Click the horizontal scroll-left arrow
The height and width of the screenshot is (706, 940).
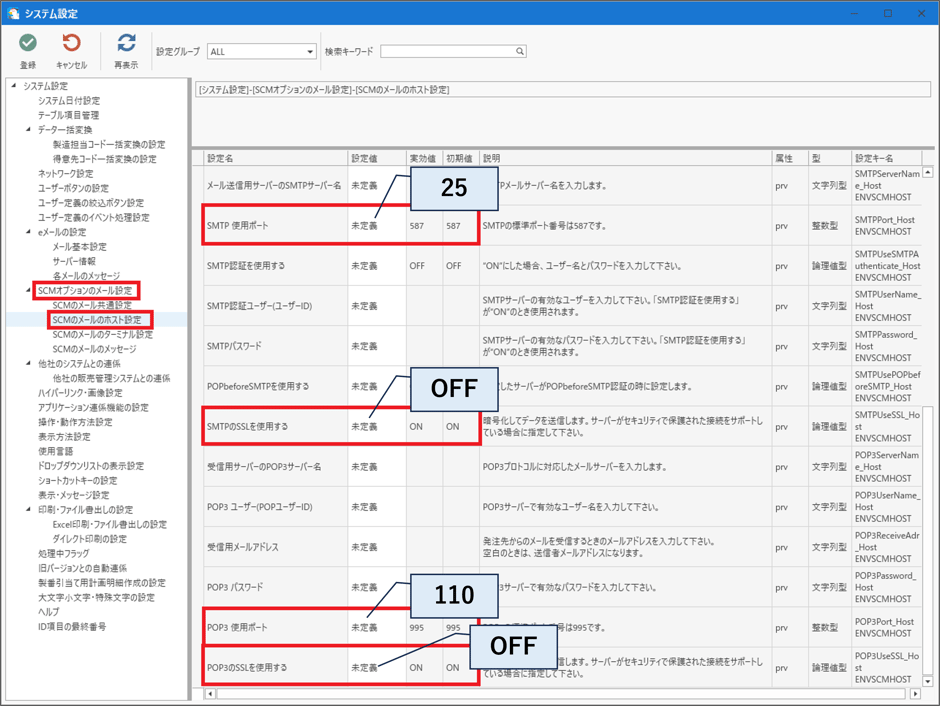click(210, 694)
